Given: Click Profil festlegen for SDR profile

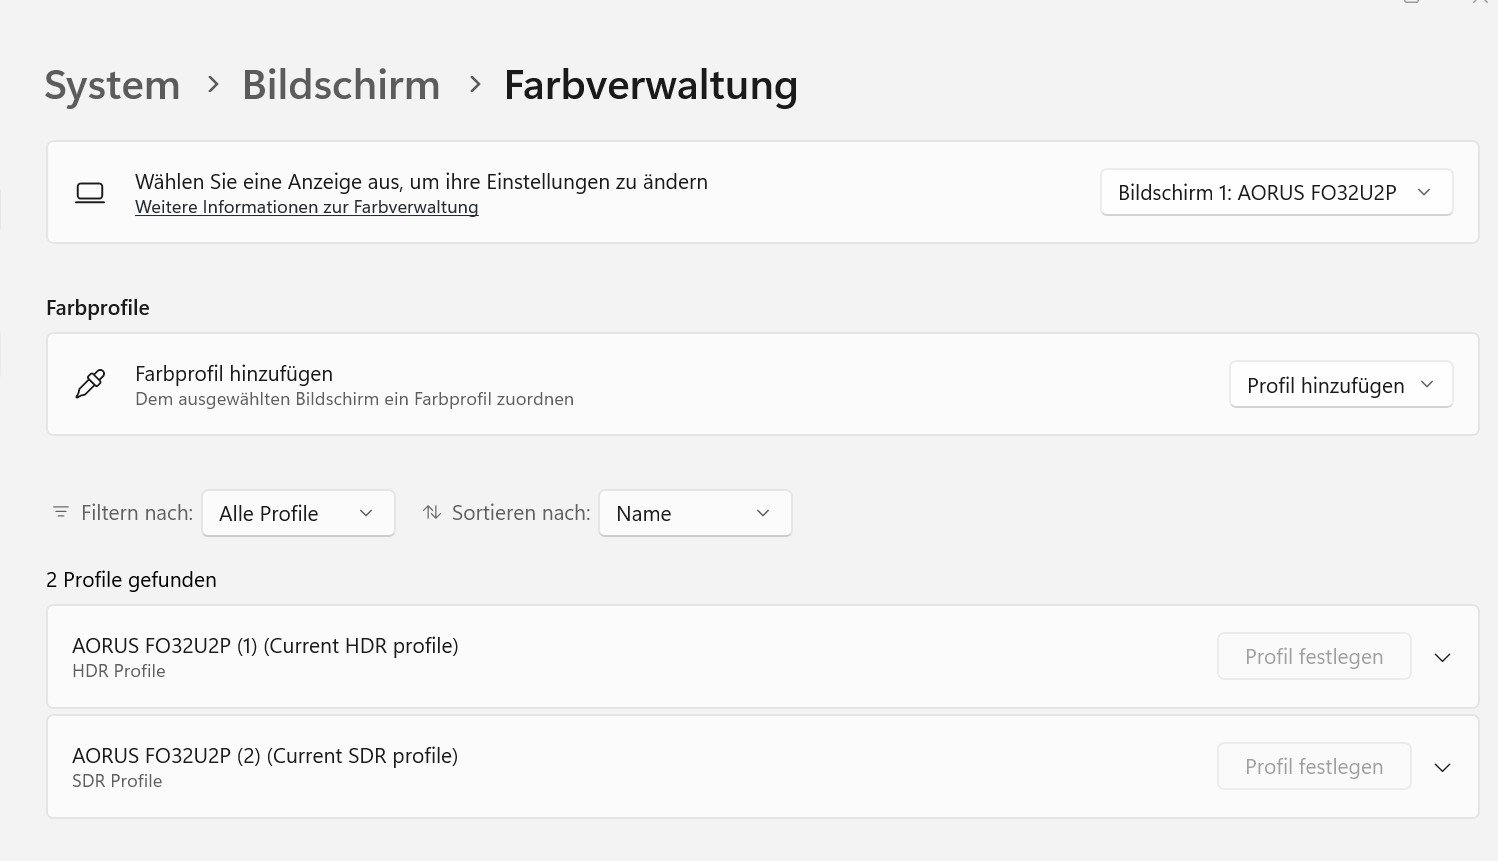Looking at the screenshot, I should (x=1313, y=767).
